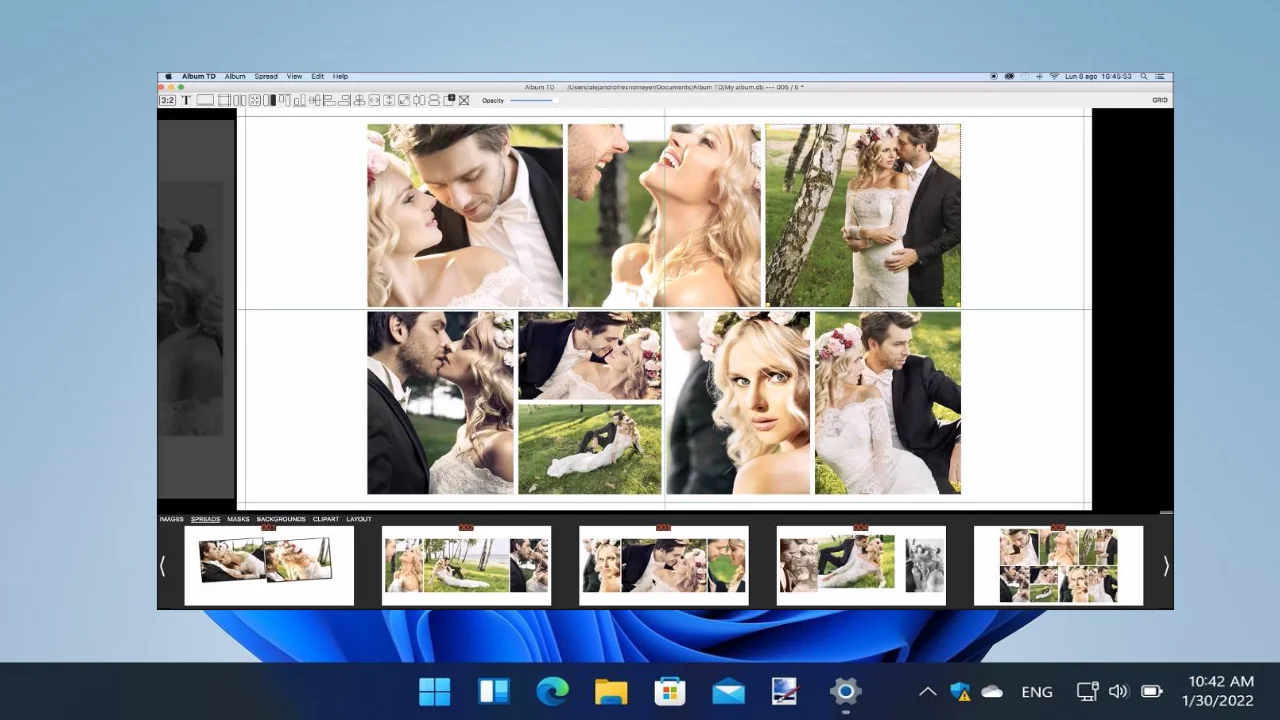Open the Wi-Fi status menu
This screenshot has width=1280, height=720.
[x=1054, y=76]
